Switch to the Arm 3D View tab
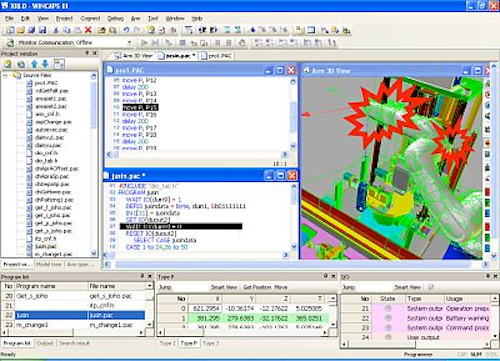The image size is (500, 361). [x=134, y=56]
